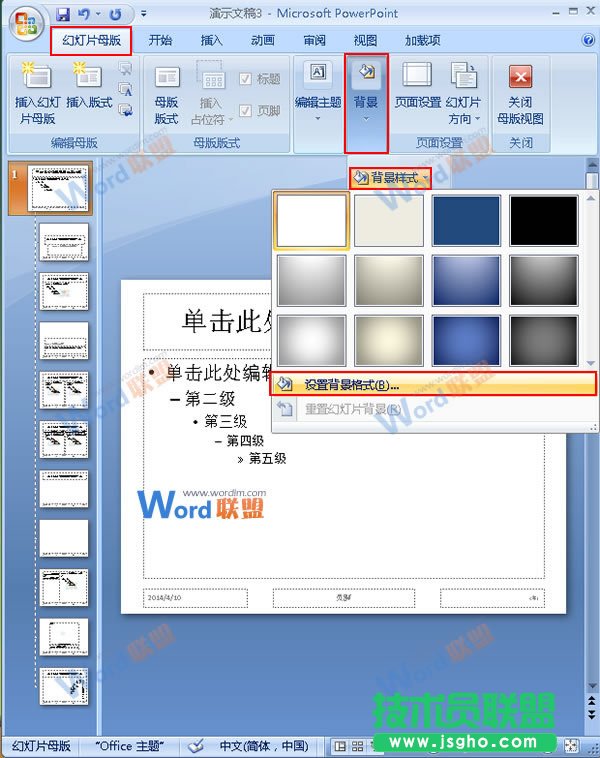Pick second-row blue gradient background style
Image resolution: width=600 pixels, height=758 pixels.
[466, 280]
